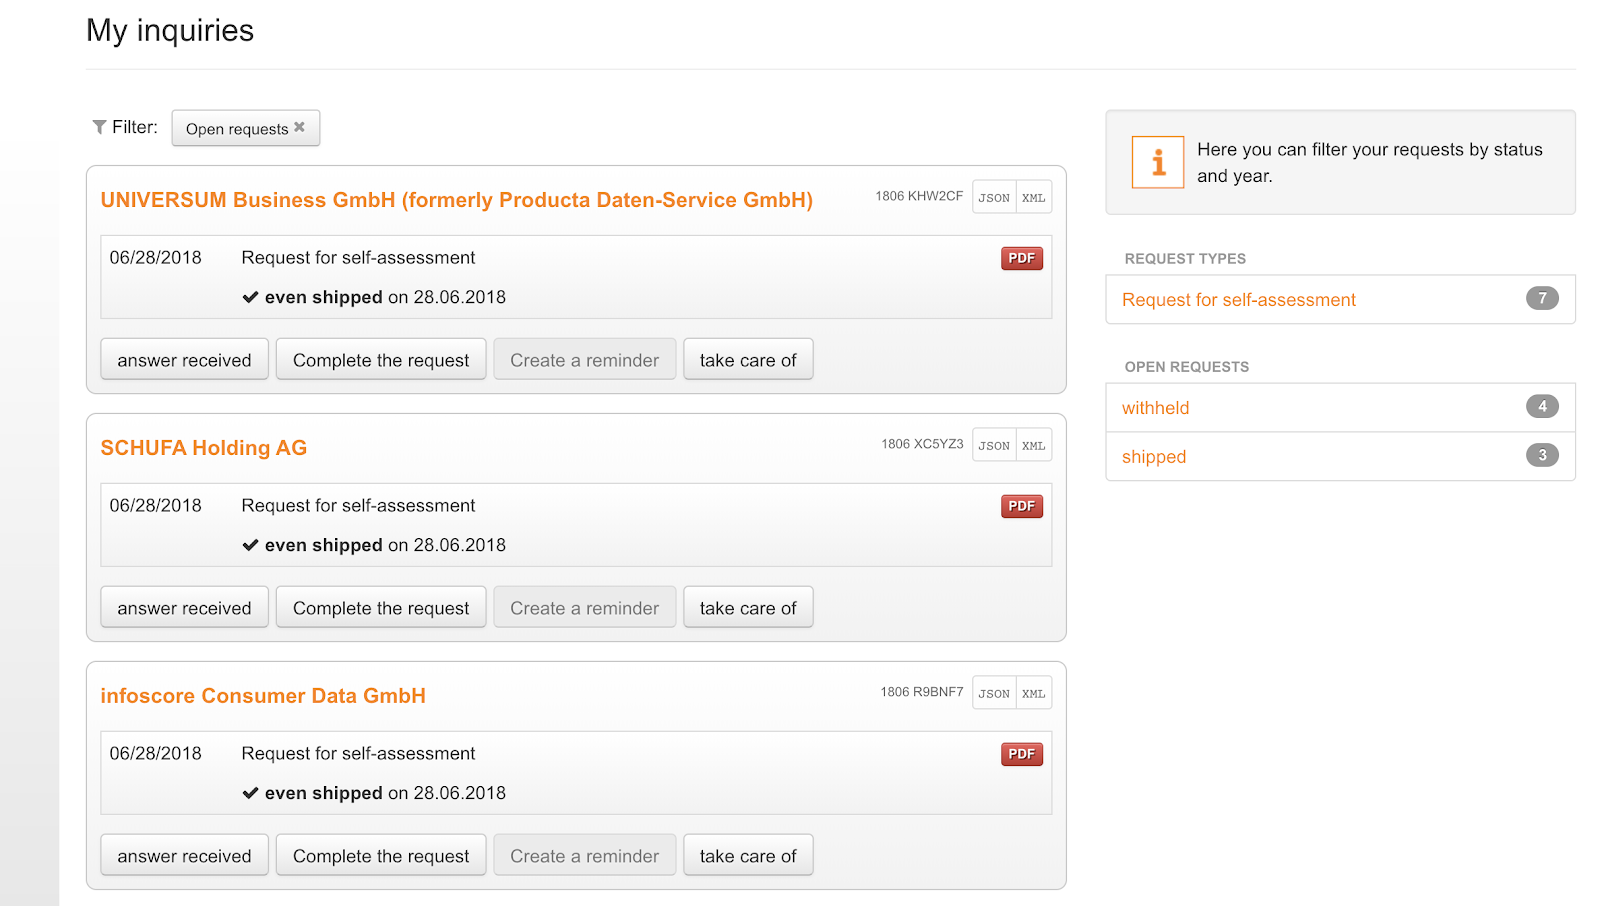Remove the Open requests filter tag
The width and height of the screenshot is (1600, 906).
coord(299,127)
